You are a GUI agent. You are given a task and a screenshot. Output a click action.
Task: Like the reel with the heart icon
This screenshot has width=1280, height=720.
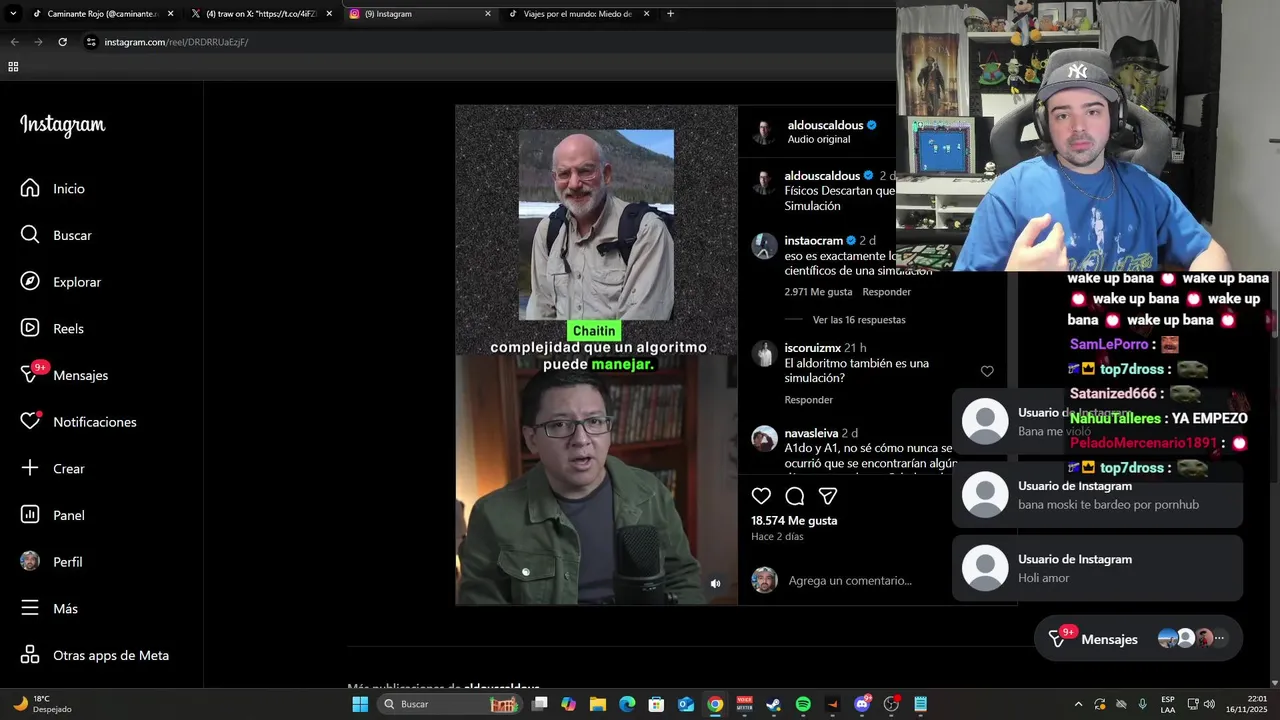click(761, 496)
